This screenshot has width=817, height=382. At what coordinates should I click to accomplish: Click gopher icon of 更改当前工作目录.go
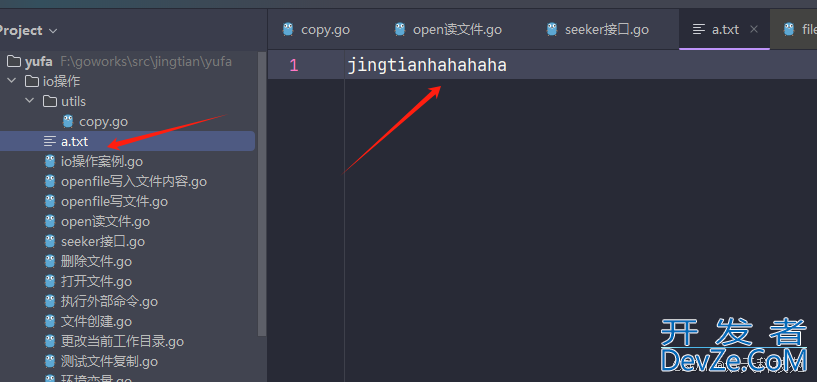50,341
